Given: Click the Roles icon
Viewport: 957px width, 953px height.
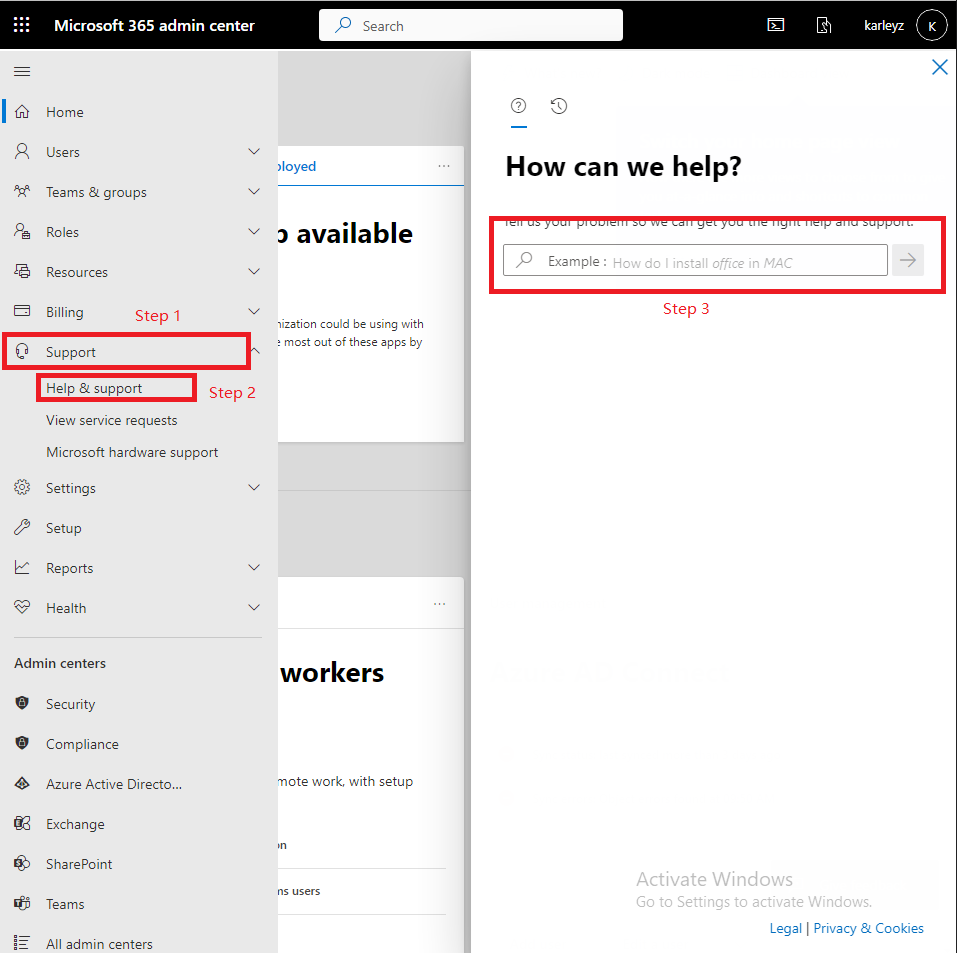Looking at the screenshot, I should pos(22,231).
